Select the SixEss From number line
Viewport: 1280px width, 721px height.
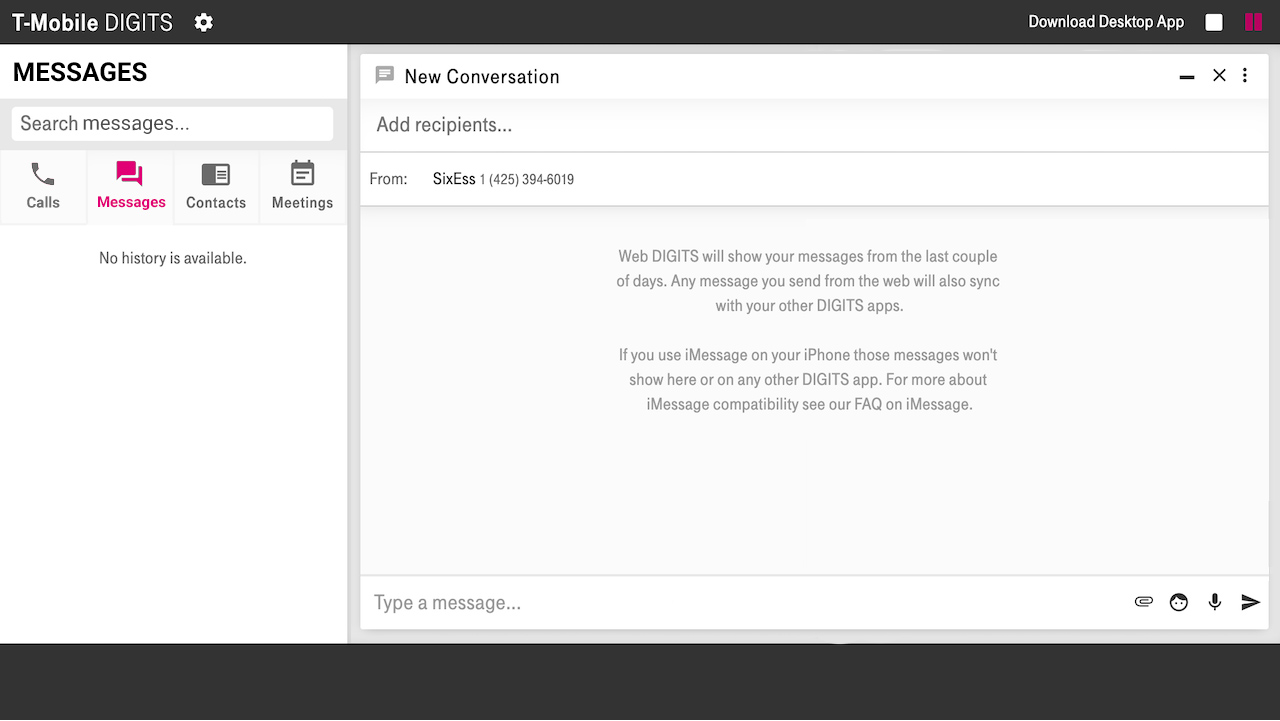pos(503,179)
